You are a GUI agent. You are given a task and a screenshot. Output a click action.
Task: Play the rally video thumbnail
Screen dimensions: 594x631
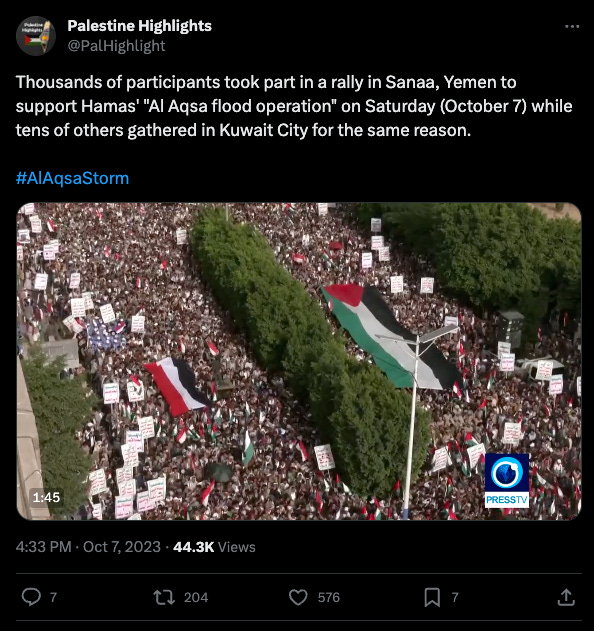point(299,361)
